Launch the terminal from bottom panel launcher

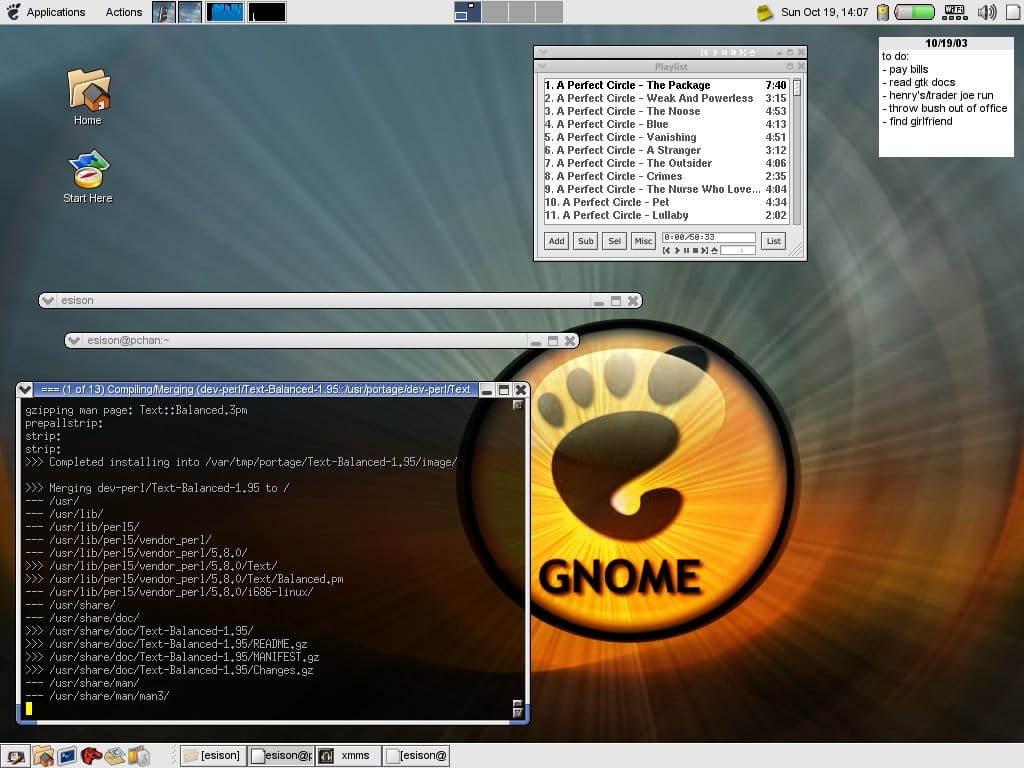click(x=67, y=756)
